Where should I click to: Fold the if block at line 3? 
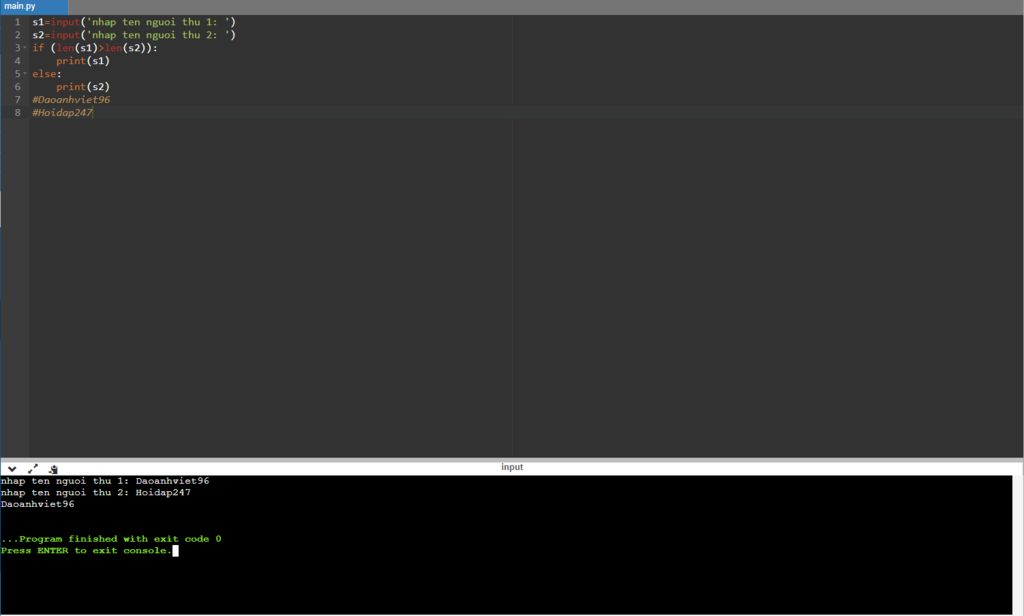[x=25, y=48]
